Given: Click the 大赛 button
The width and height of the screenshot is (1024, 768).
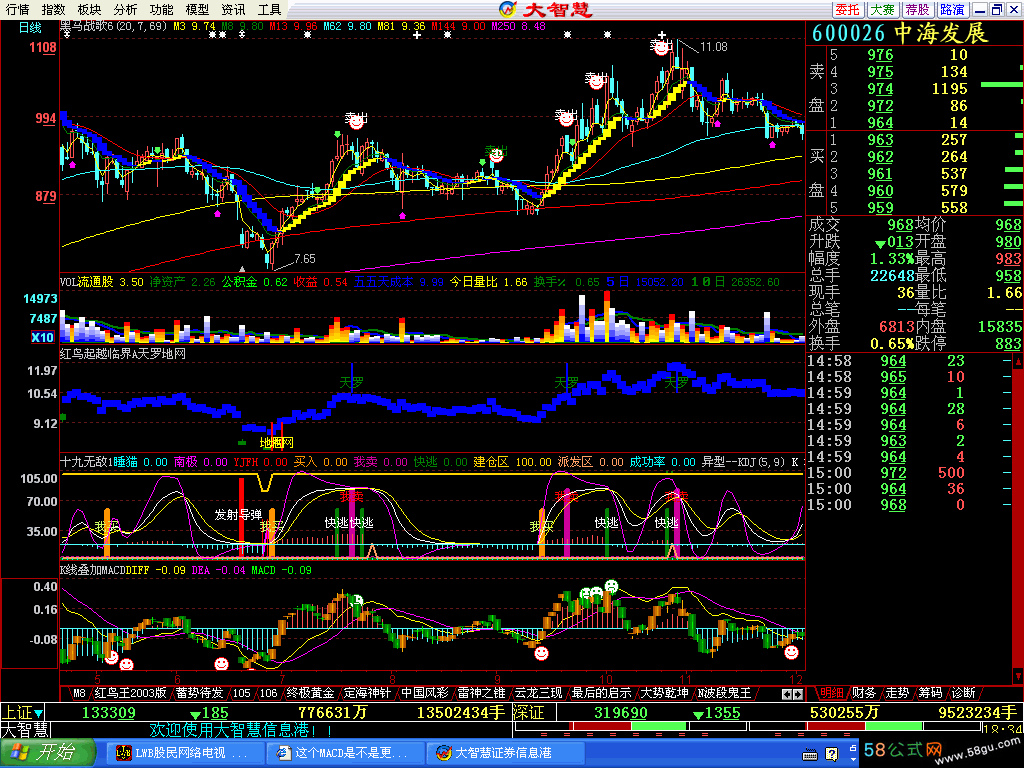Looking at the screenshot, I should click(883, 10).
